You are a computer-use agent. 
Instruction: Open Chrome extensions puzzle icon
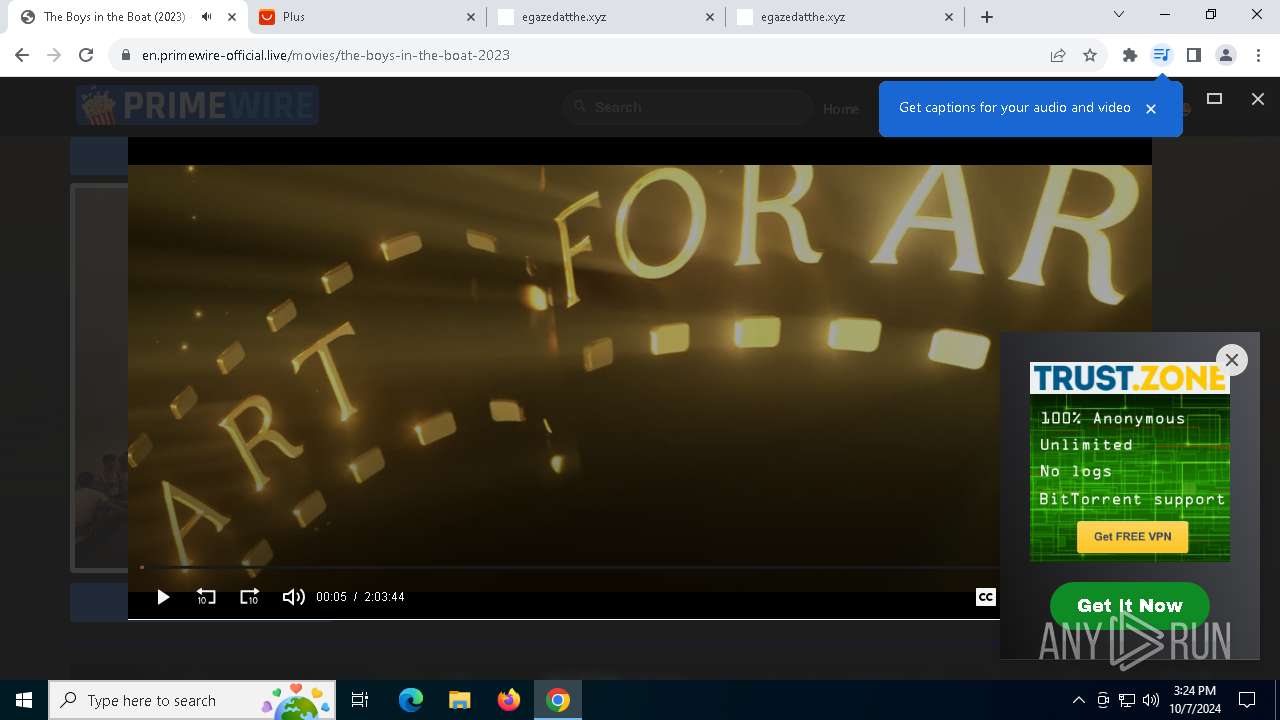(x=1129, y=55)
